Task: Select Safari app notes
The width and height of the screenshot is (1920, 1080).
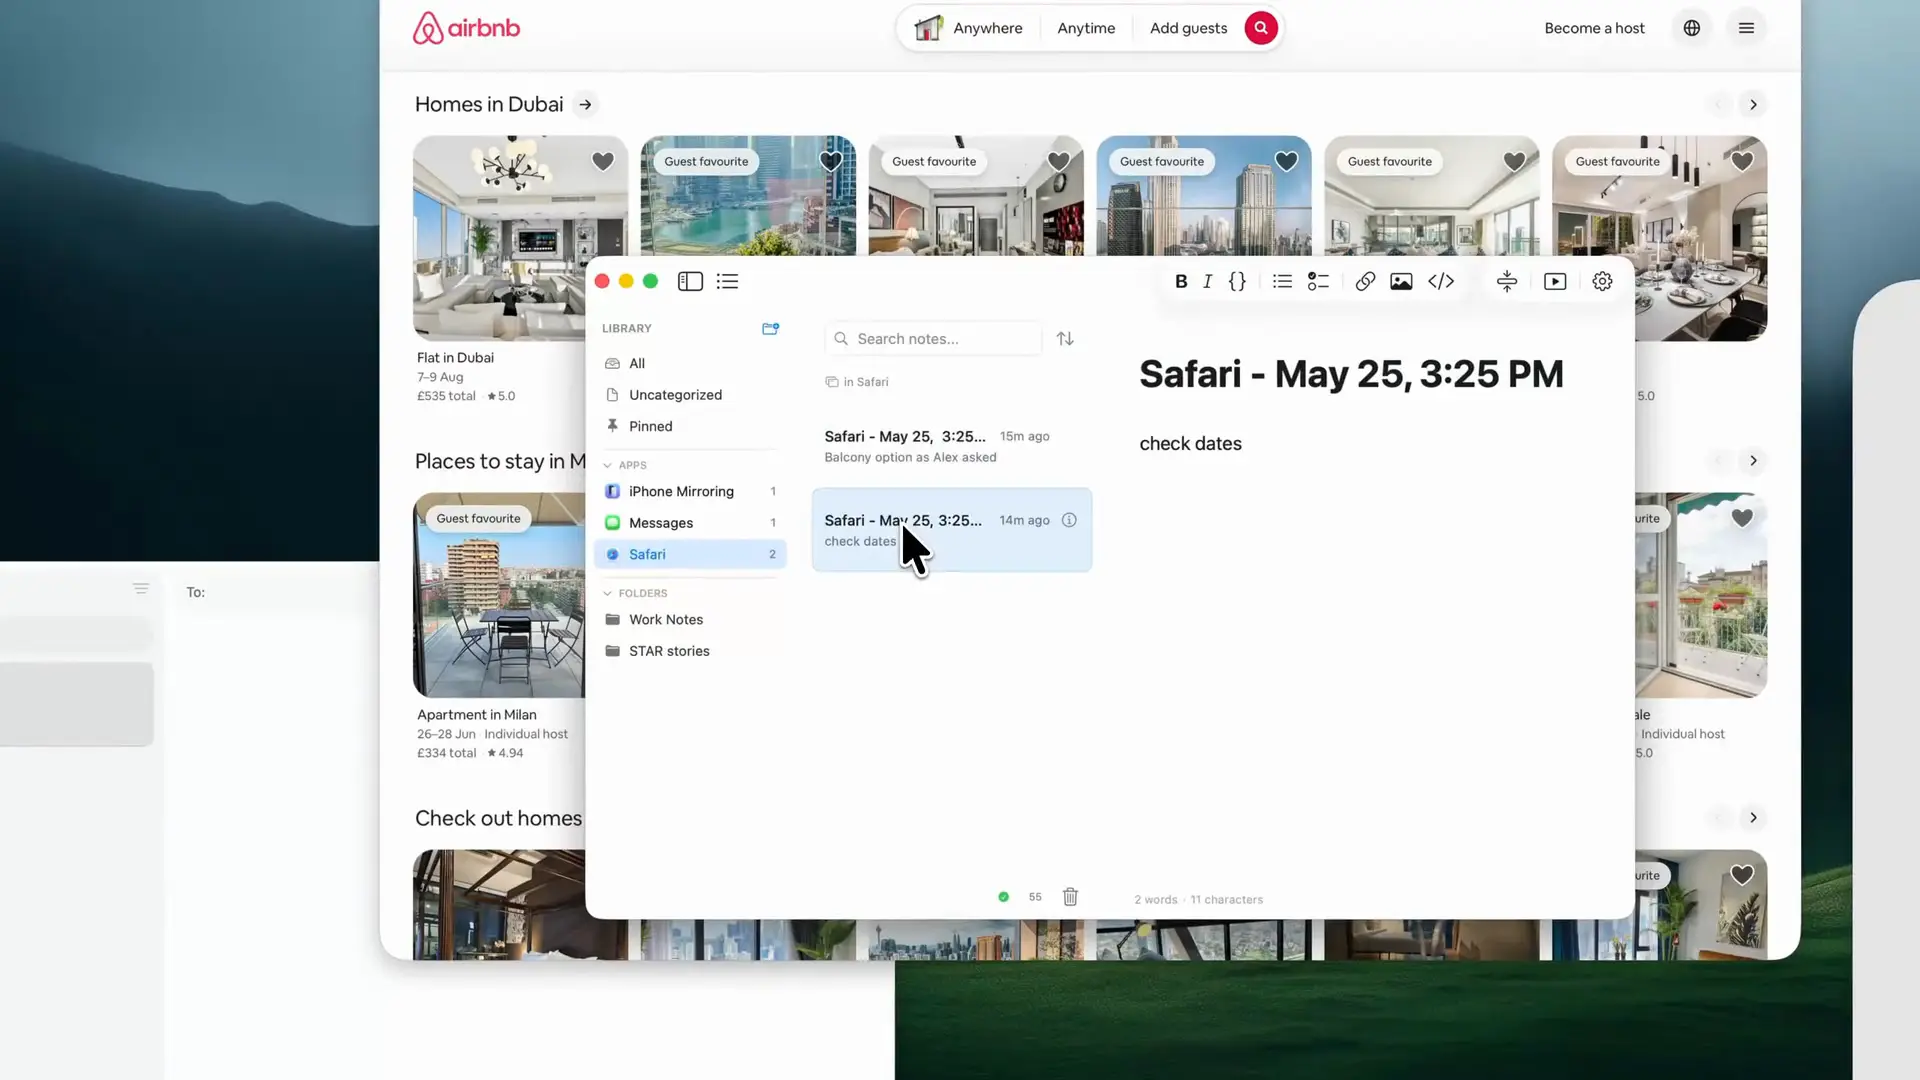Action: (690, 554)
